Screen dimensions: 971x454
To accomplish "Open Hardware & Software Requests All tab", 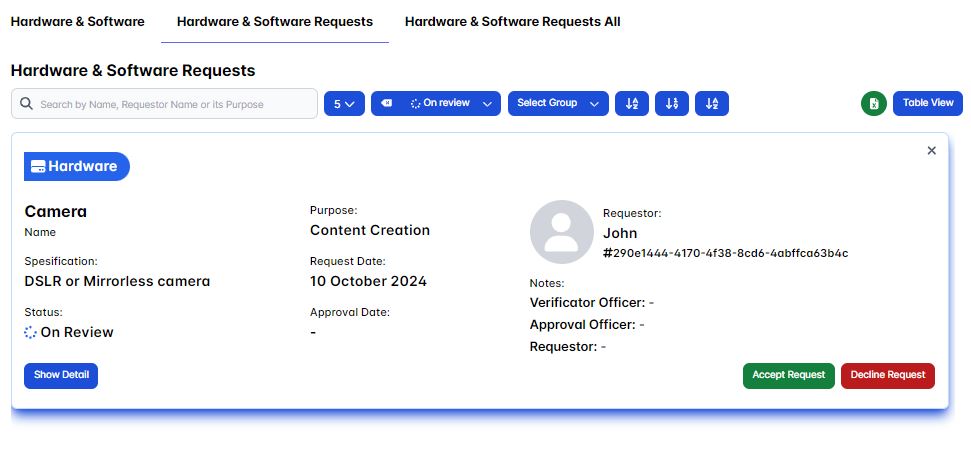I will [x=512, y=21].
